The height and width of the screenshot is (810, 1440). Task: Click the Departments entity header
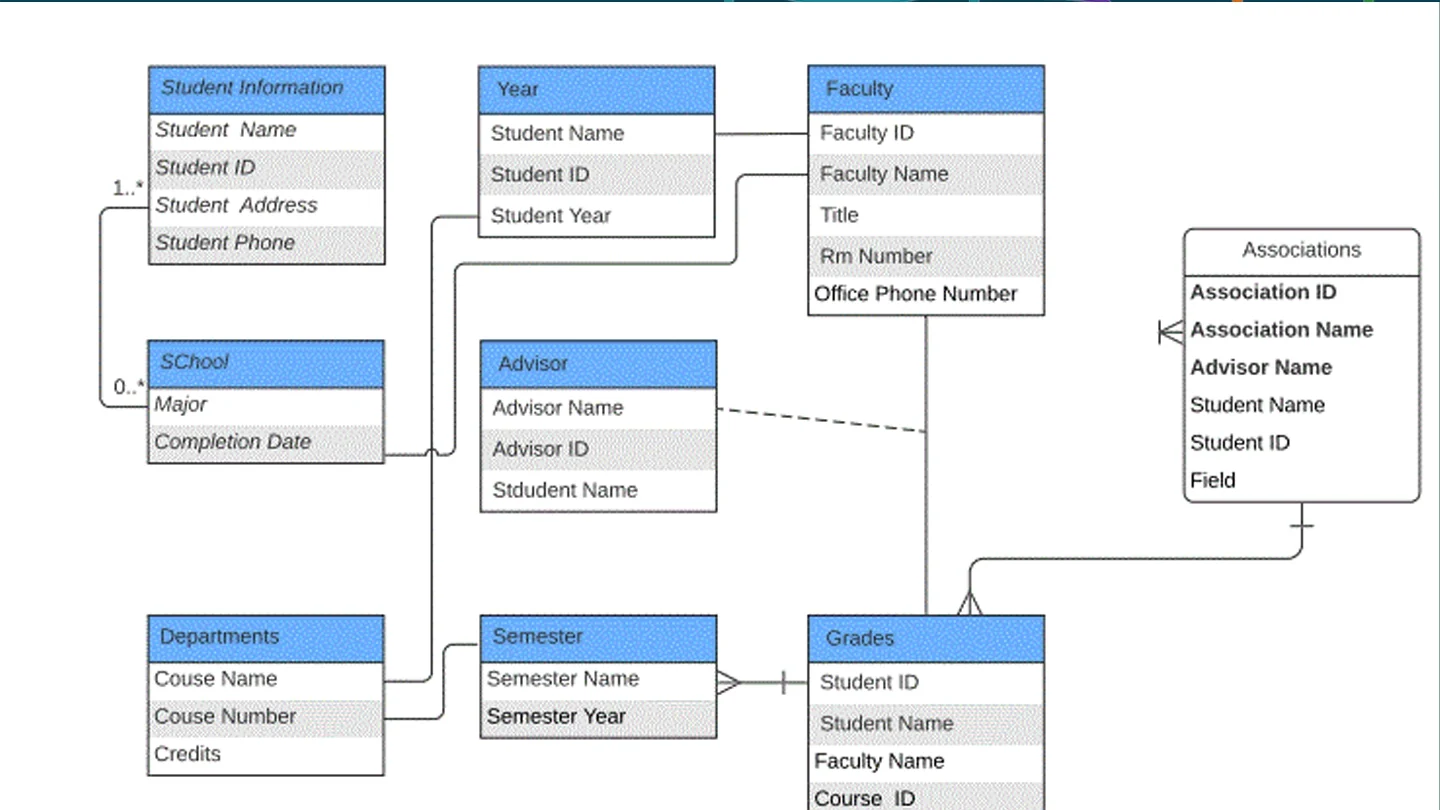[x=266, y=638]
